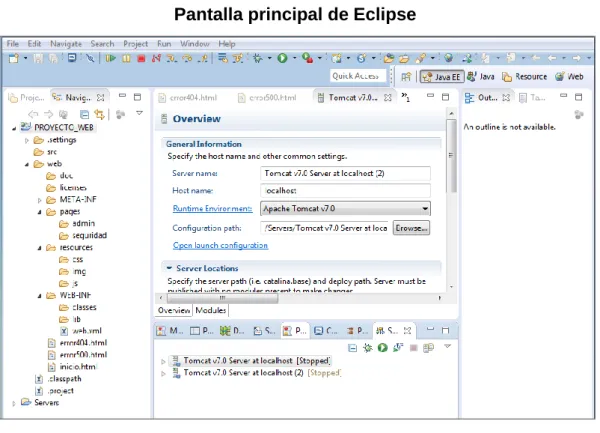
Task: Click into the Server name field
Action: pos(345,173)
